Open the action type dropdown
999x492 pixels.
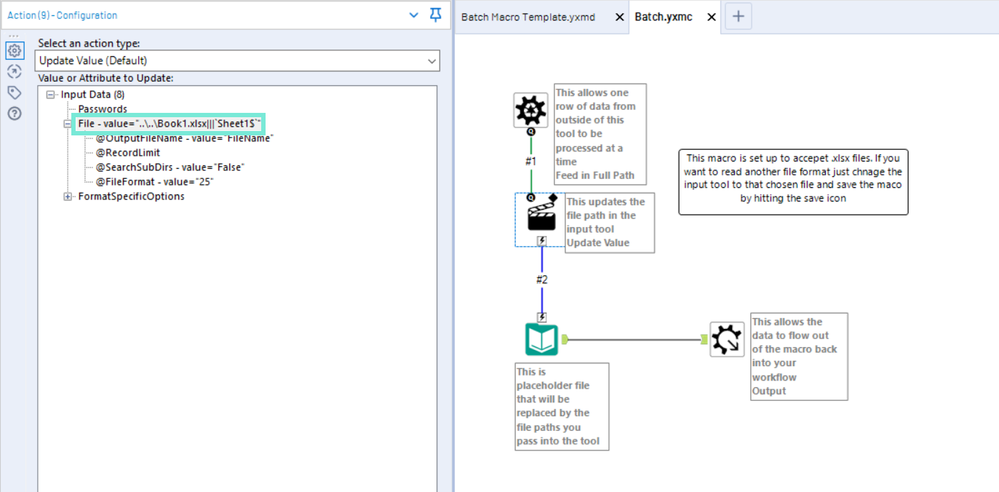pos(237,61)
